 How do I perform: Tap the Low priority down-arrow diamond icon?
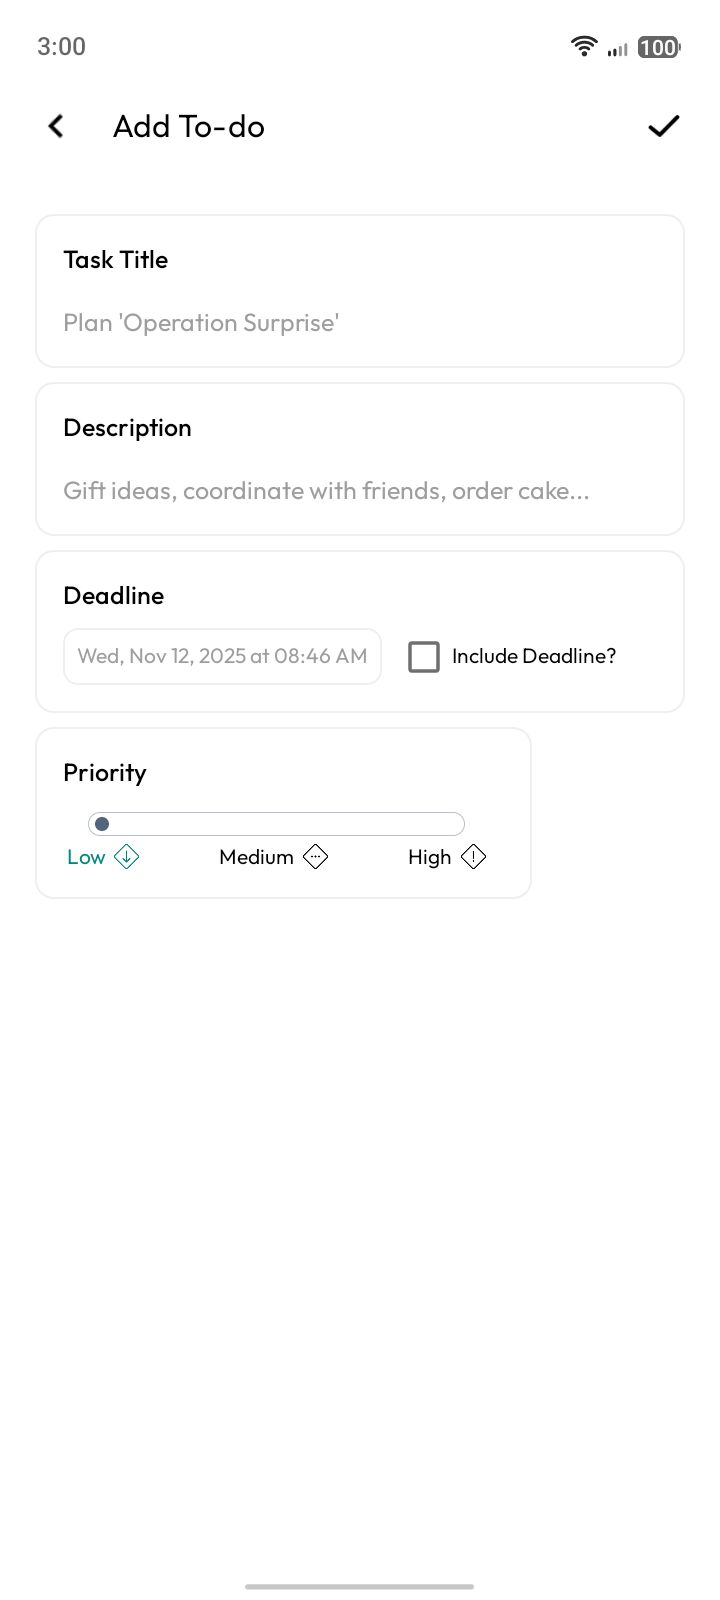point(127,857)
